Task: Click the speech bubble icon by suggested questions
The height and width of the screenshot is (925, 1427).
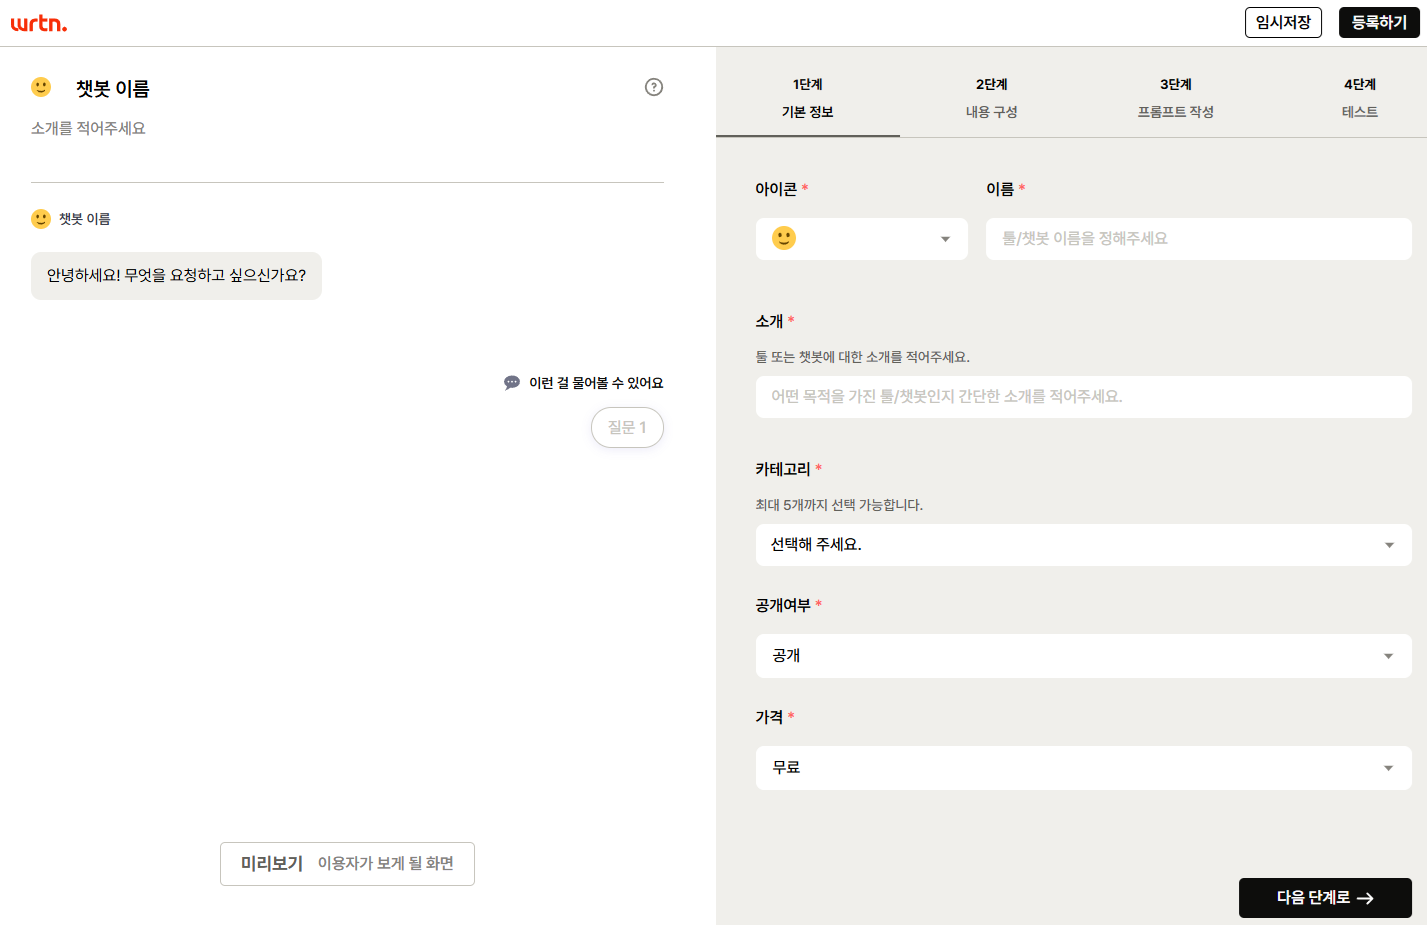Action: point(512,383)
